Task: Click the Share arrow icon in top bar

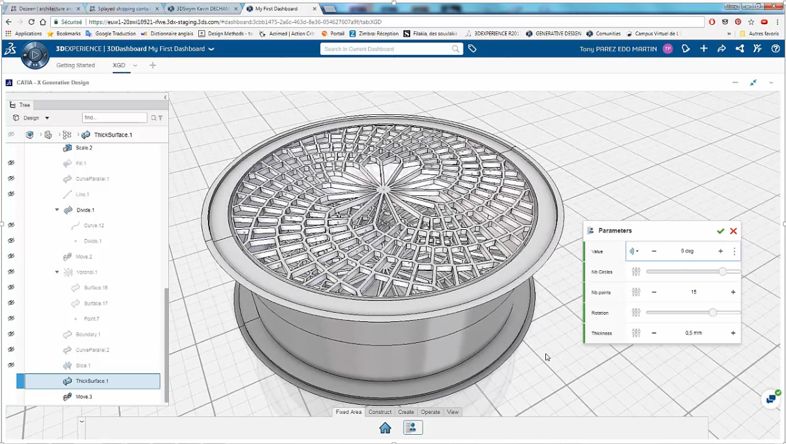Action: click(x=721, y=49)
